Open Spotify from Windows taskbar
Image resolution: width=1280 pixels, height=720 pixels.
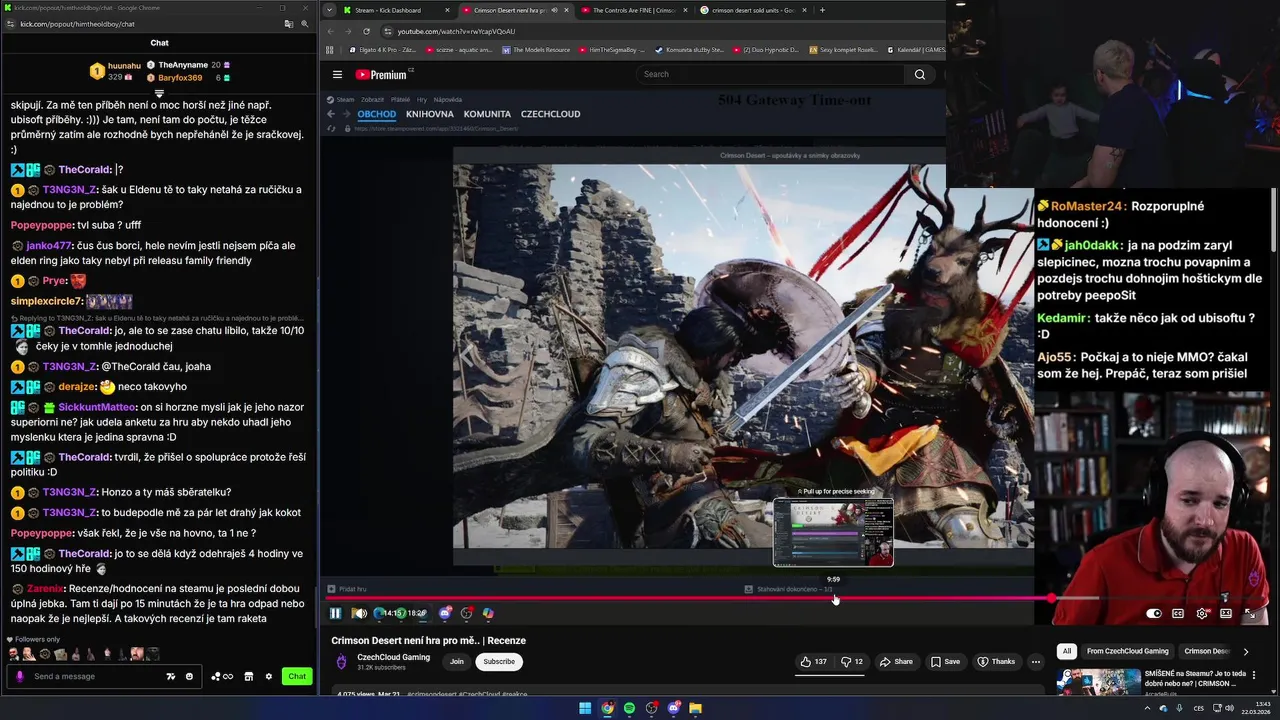(x=629, y=708)
